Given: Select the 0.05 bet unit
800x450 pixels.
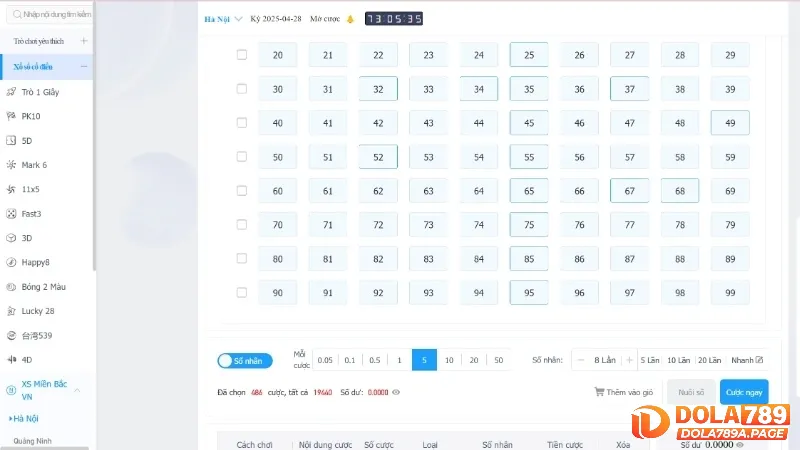Looking at the screenshot, I should (x=325, y=360).
